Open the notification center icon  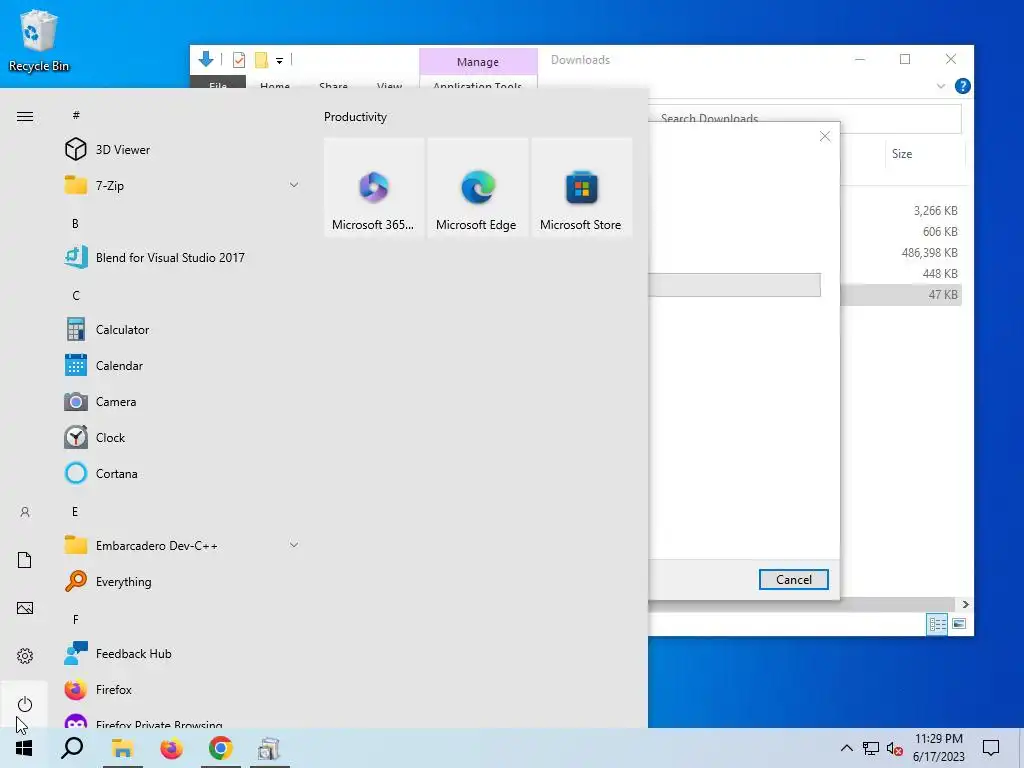pos(991,748)
